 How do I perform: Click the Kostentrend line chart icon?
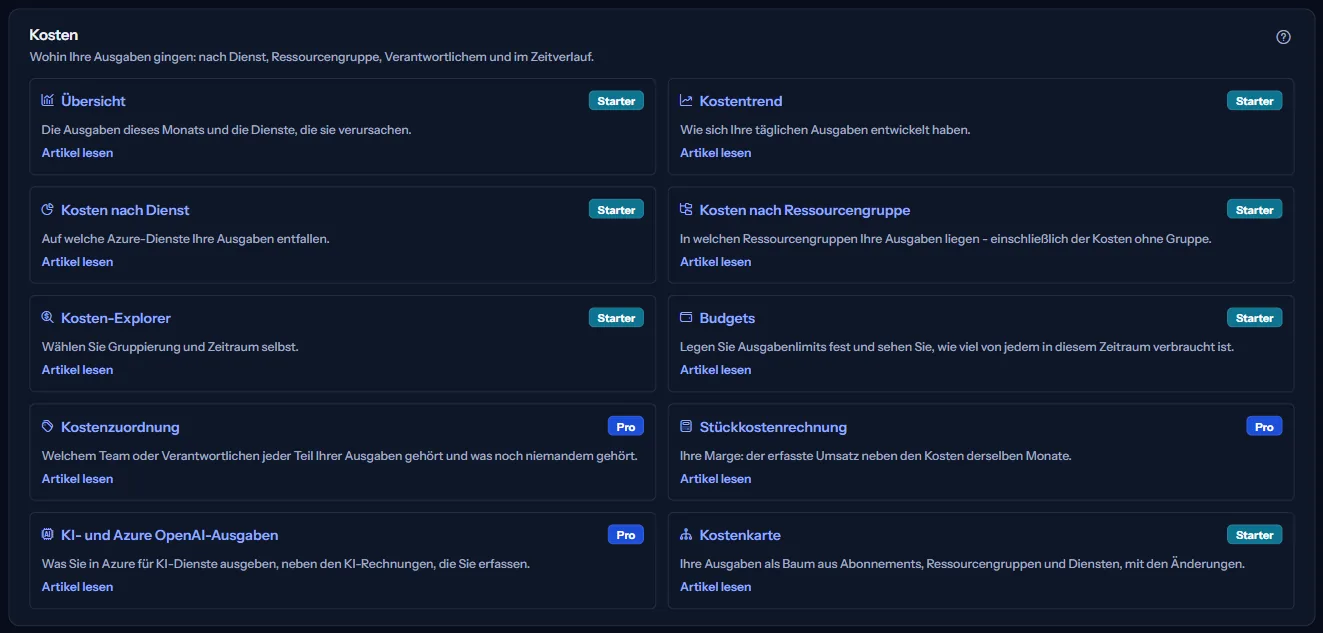[x=686, y=100]
